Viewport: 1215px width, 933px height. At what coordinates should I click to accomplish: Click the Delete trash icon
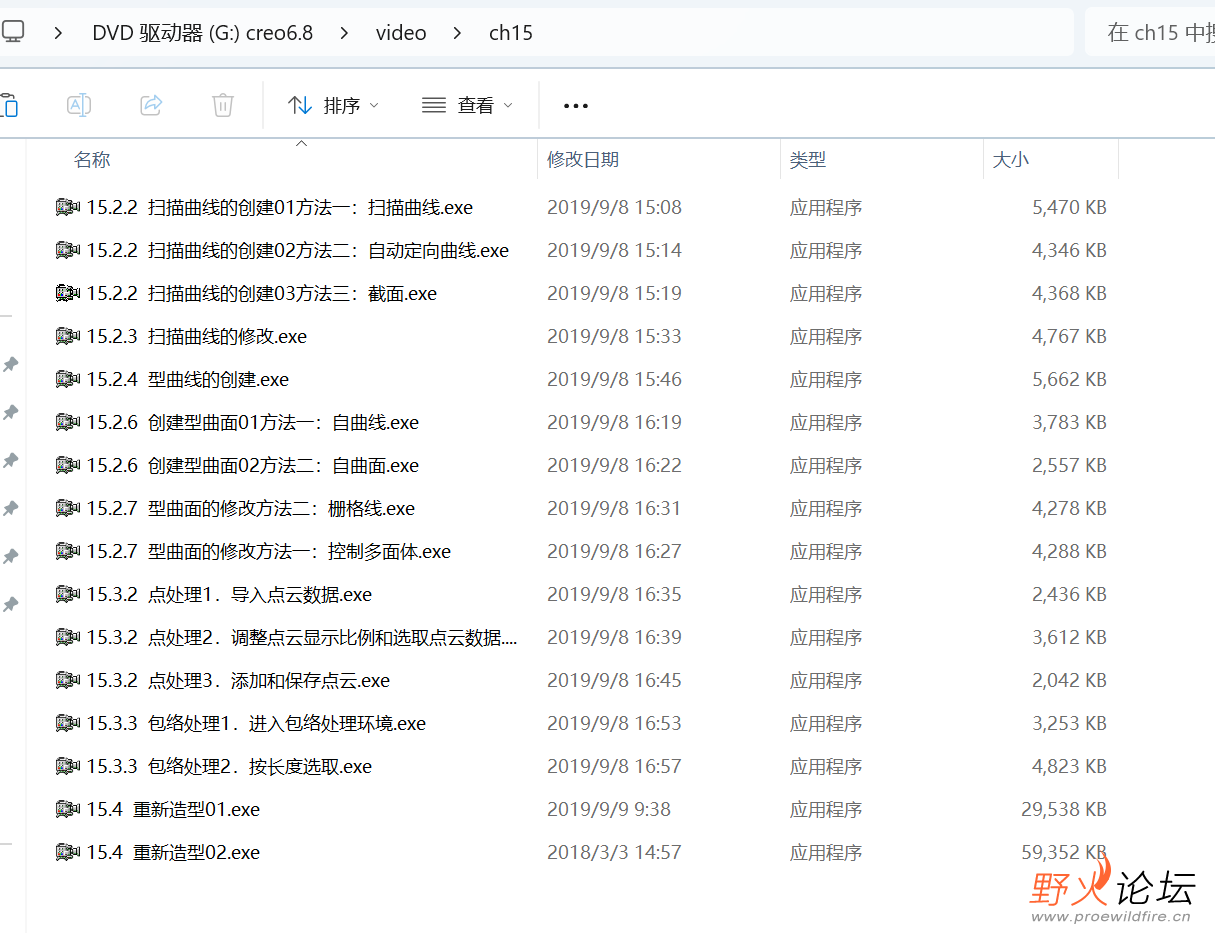click(x=222, y=105)
